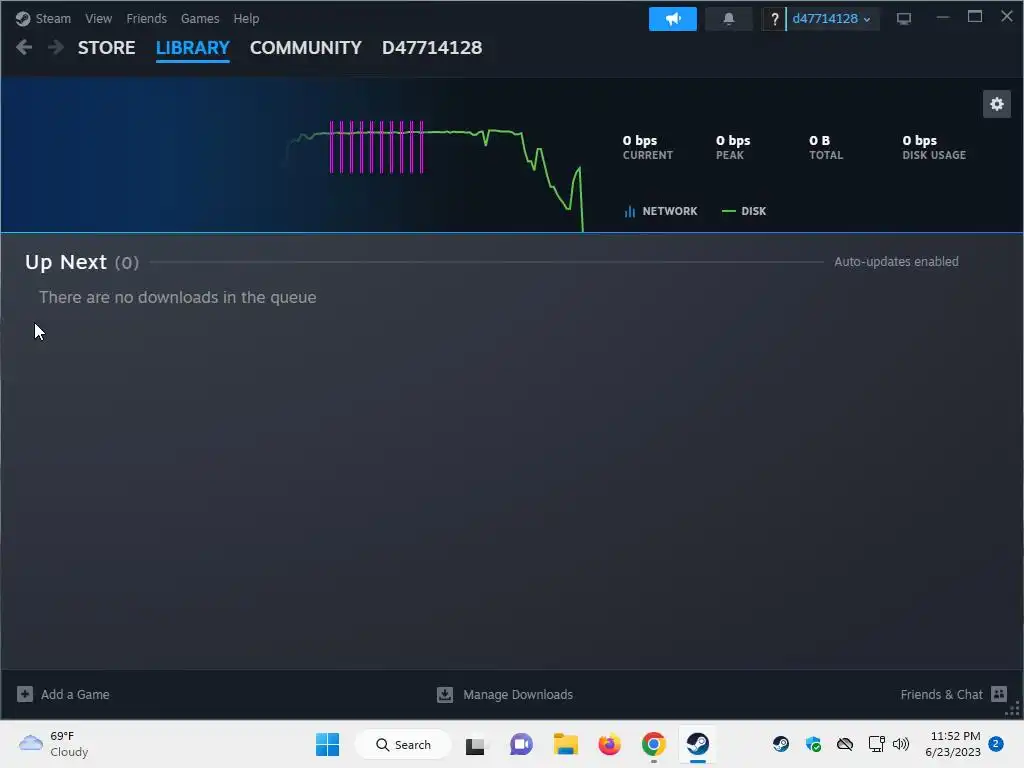Viewport: 1024px width, 768px height.
Task: Click the OneDrive cloud tray icon
Action: [x=845, y=744]
